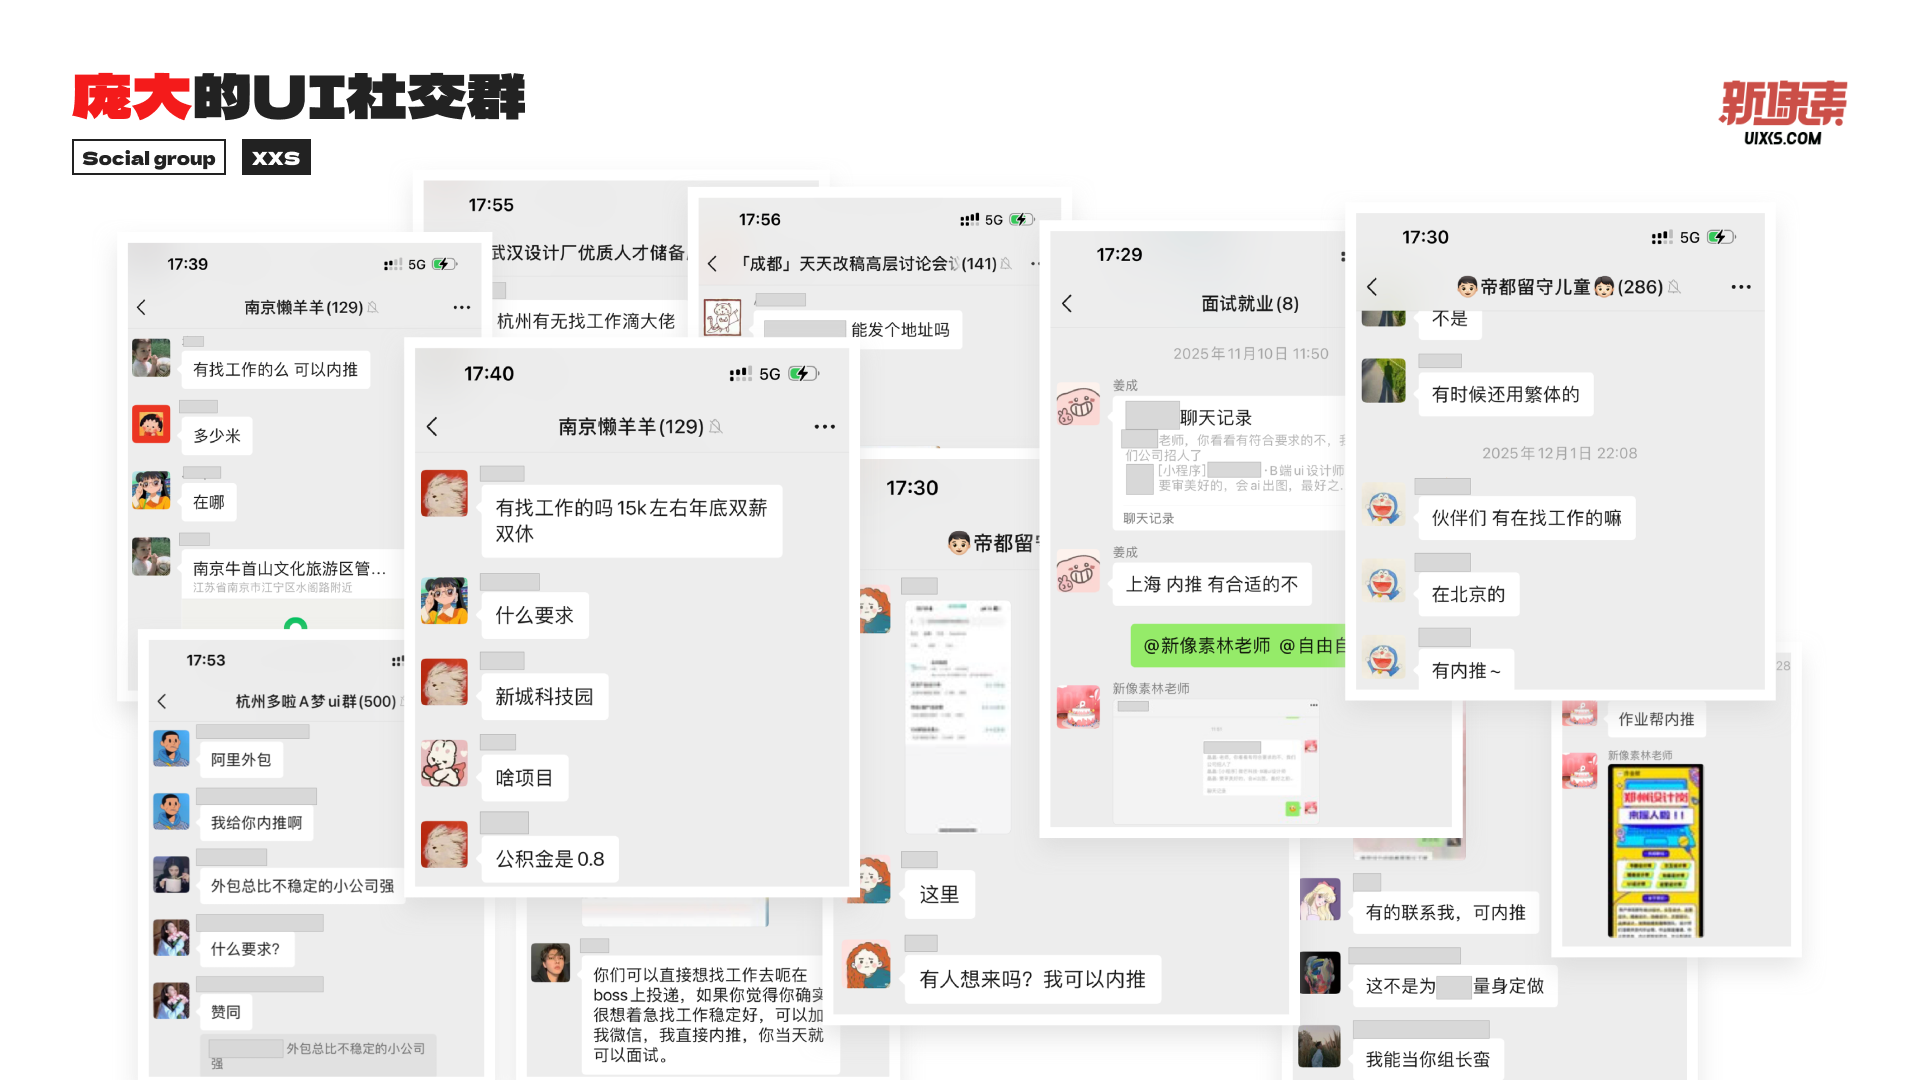Click message 有找工作的吗 15k左右年底双薪双休
The height and width of the screenshot is (1080, 1920).
pyautogui.click(x=631, y=520)
